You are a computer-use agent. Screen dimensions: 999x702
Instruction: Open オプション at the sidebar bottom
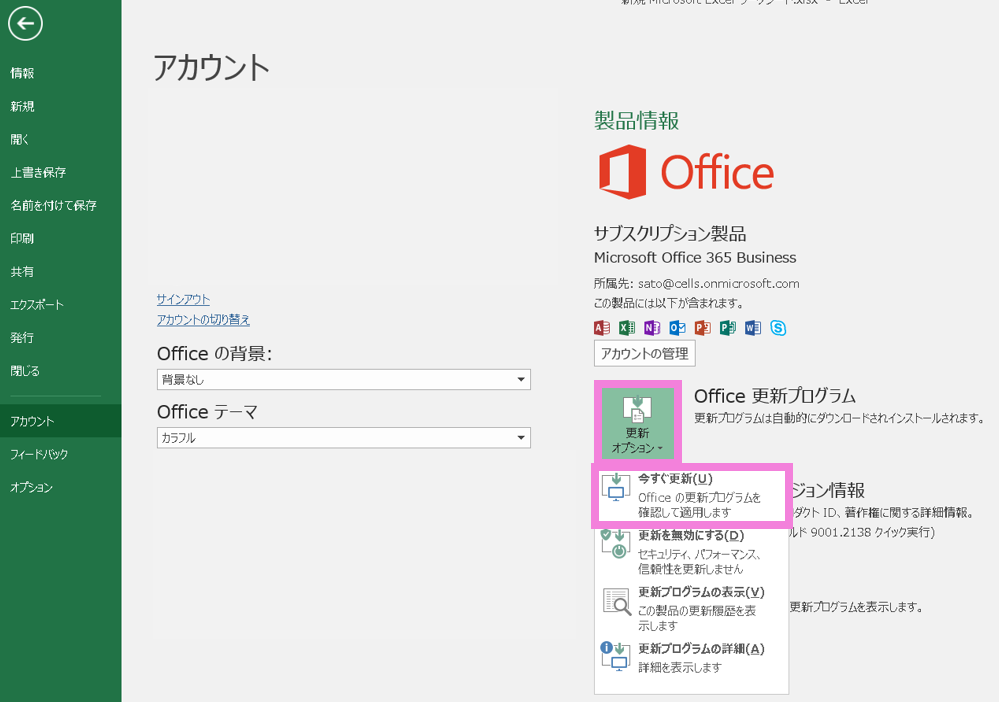point(31,487)
